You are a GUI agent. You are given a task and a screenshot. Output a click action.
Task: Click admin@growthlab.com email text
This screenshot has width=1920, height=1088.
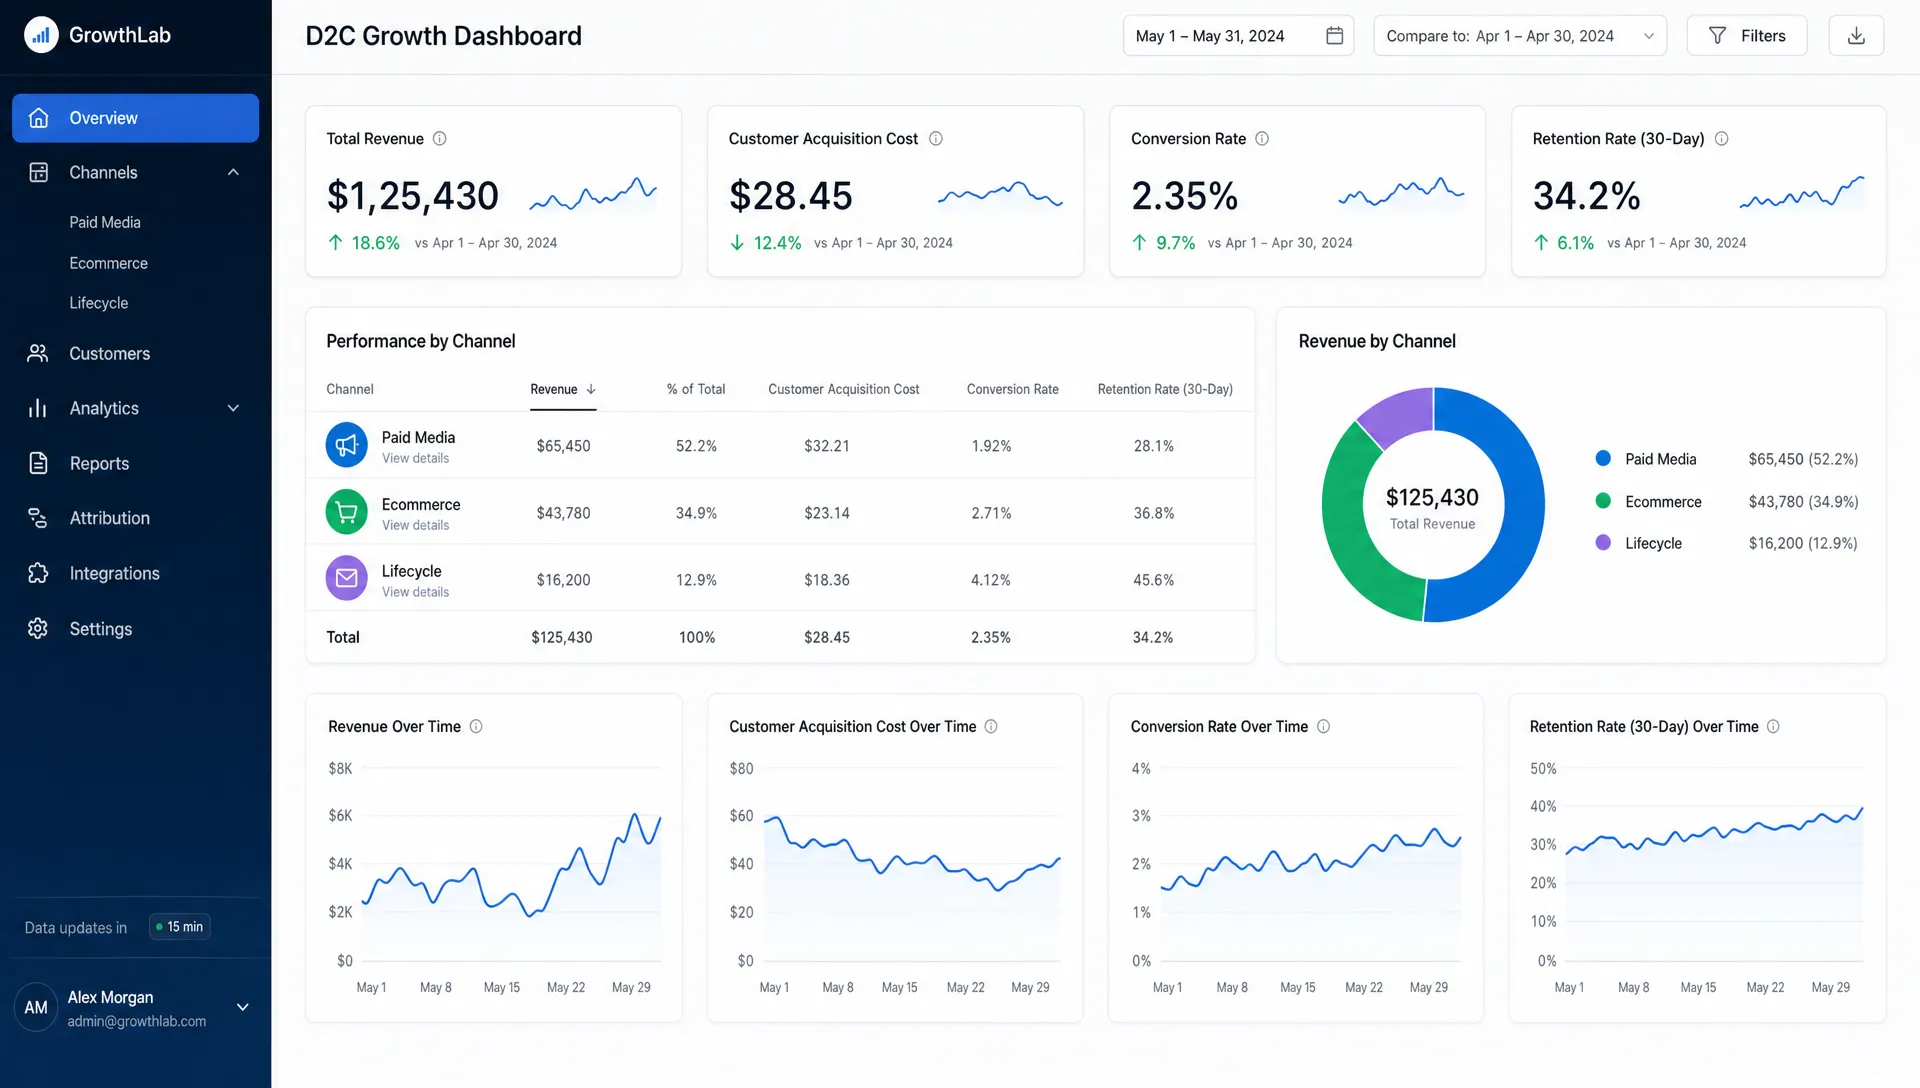click(x=137, y=1021)
